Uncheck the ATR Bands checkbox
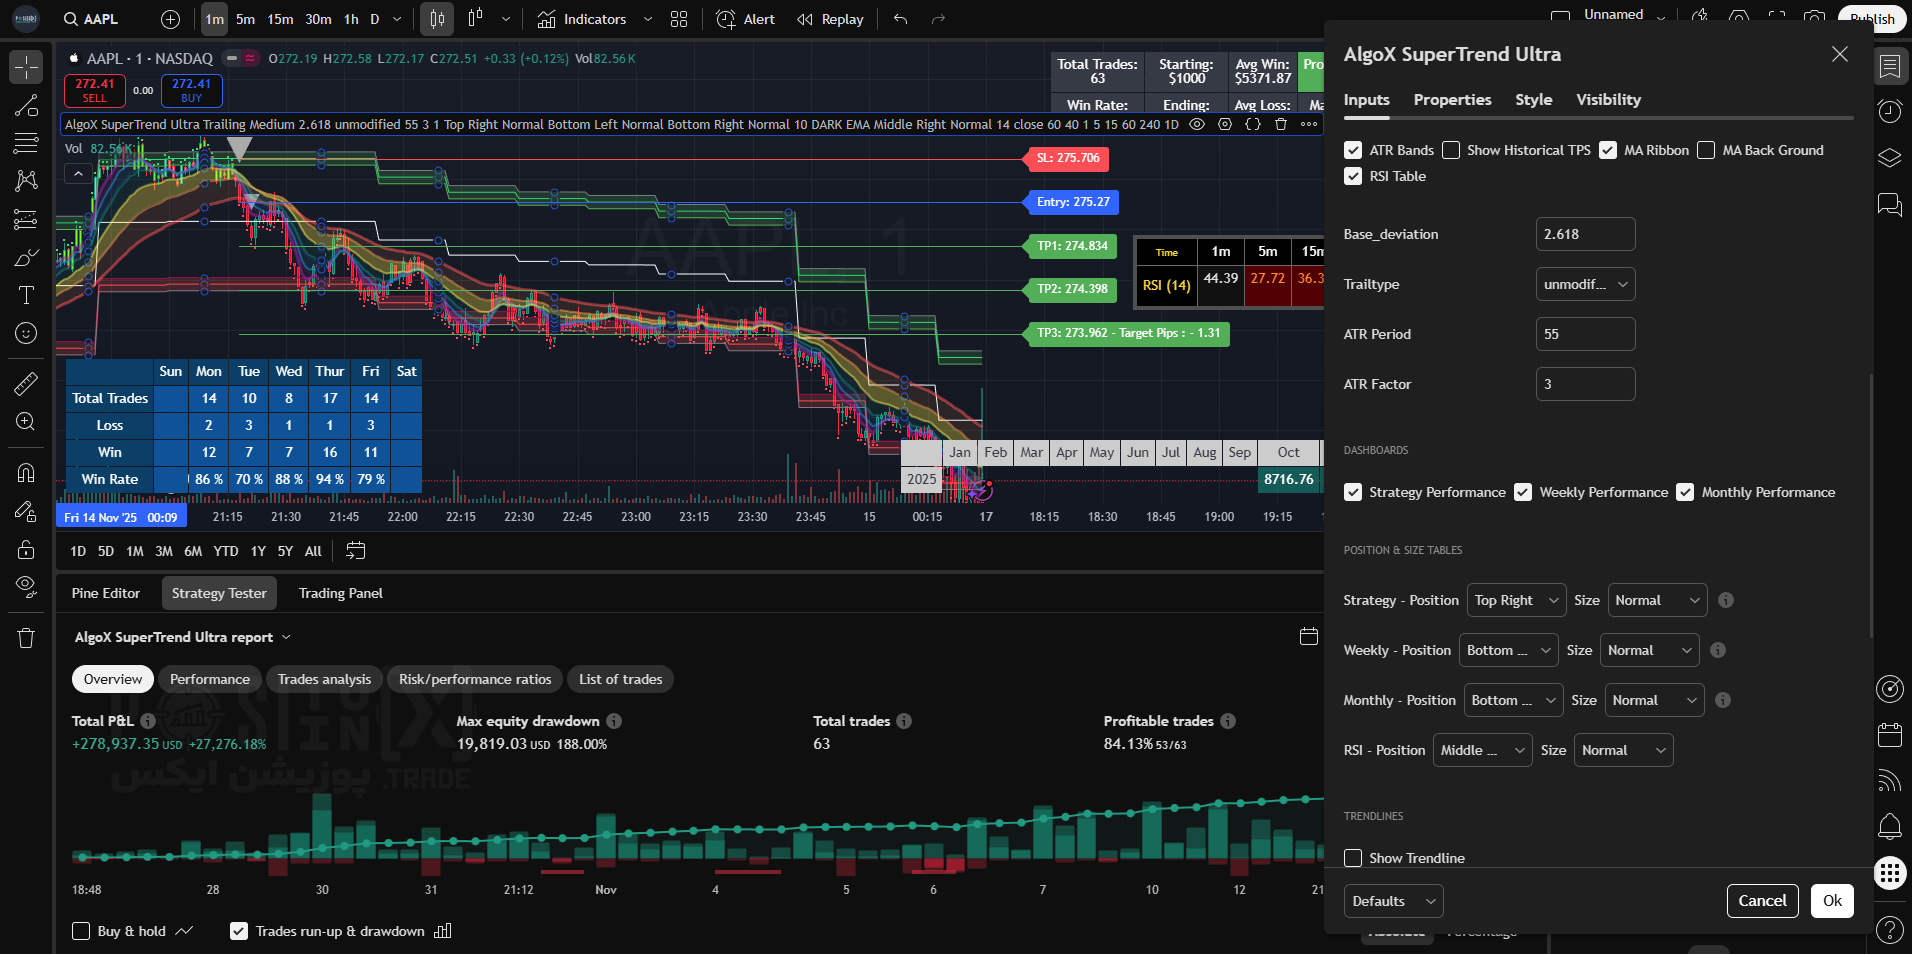 pos(1353,150)
